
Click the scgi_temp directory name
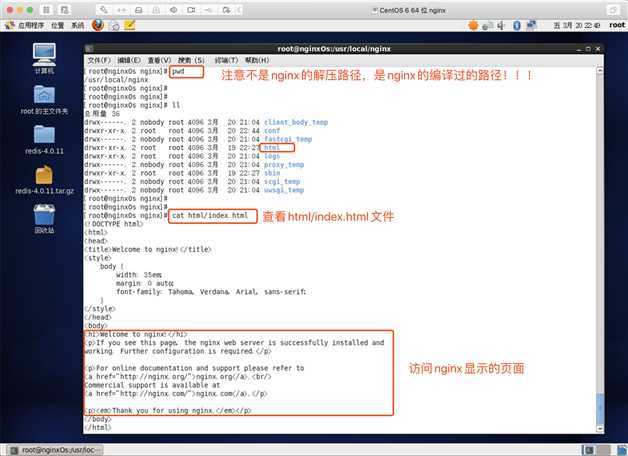282,182
